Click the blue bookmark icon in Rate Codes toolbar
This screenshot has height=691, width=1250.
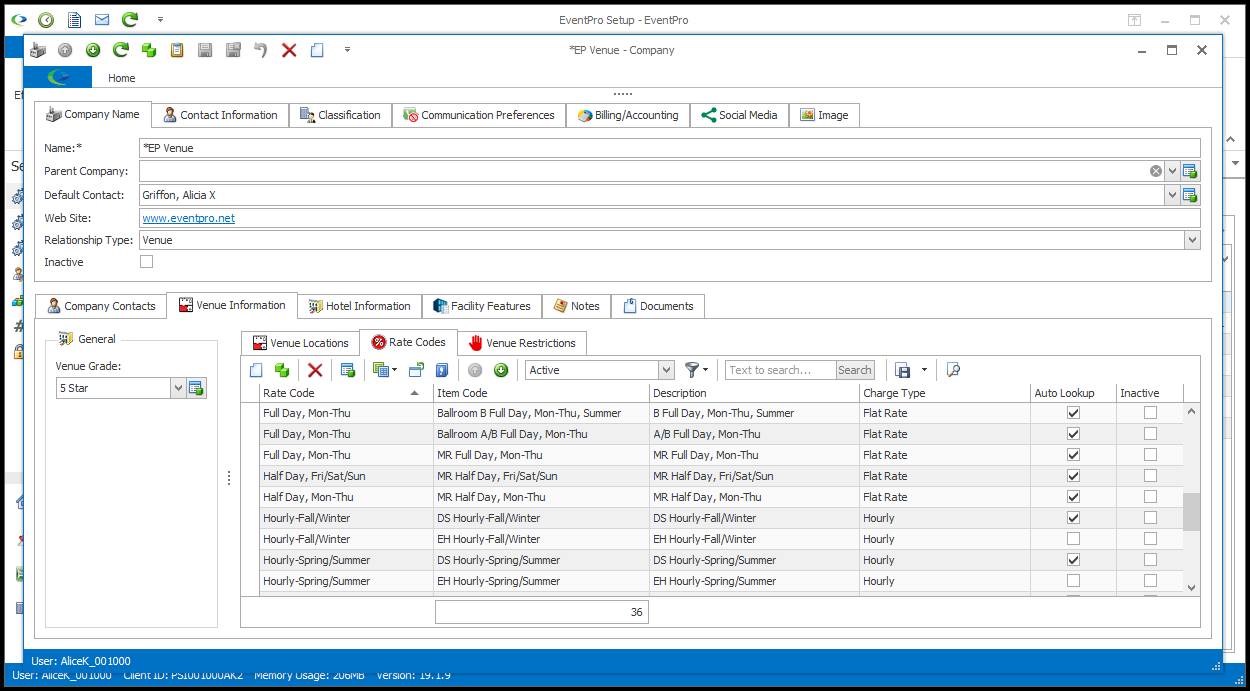(442, 370)
